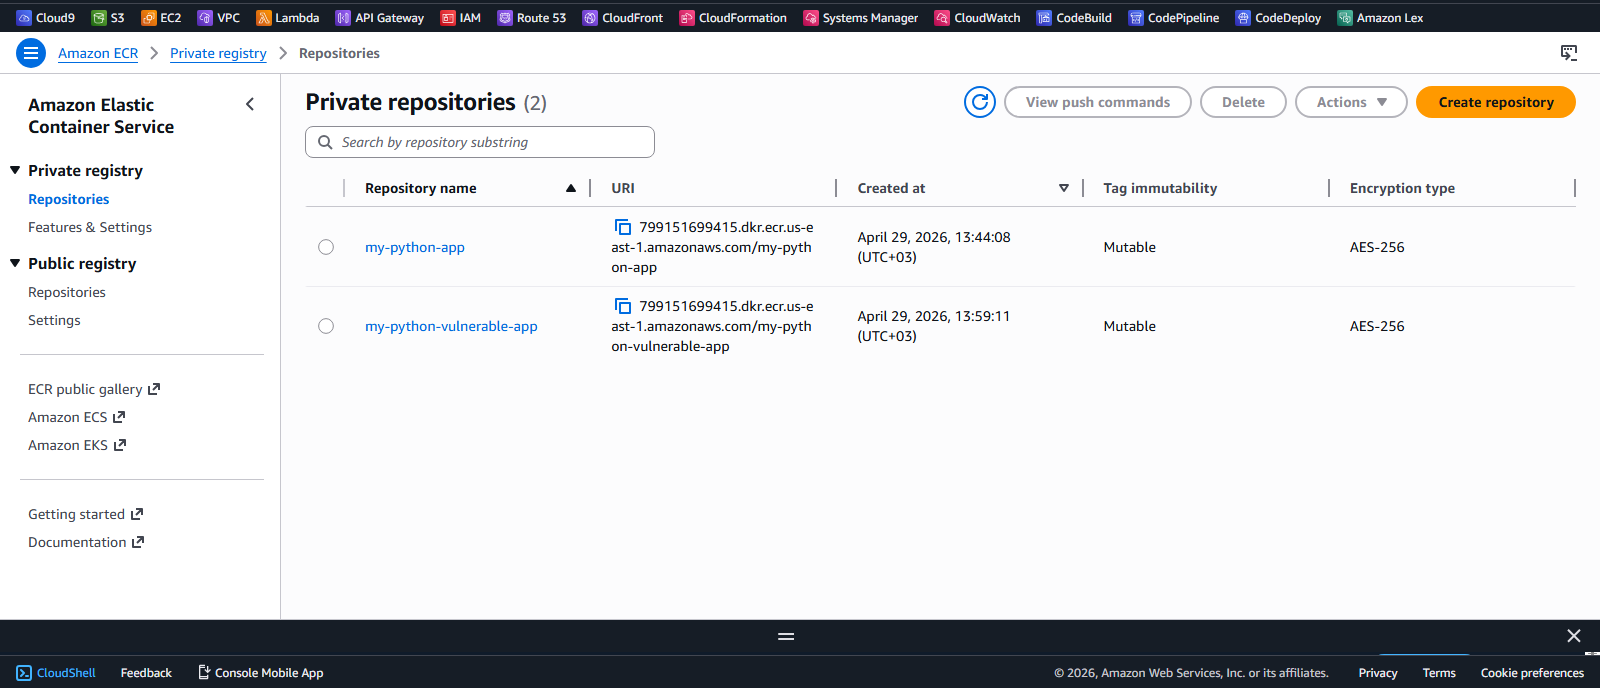The height and width of the screenshot is (688, 1600).
Task: Select the my-python-vulnerable-app radio button
Action: click(x=326, y=326)
